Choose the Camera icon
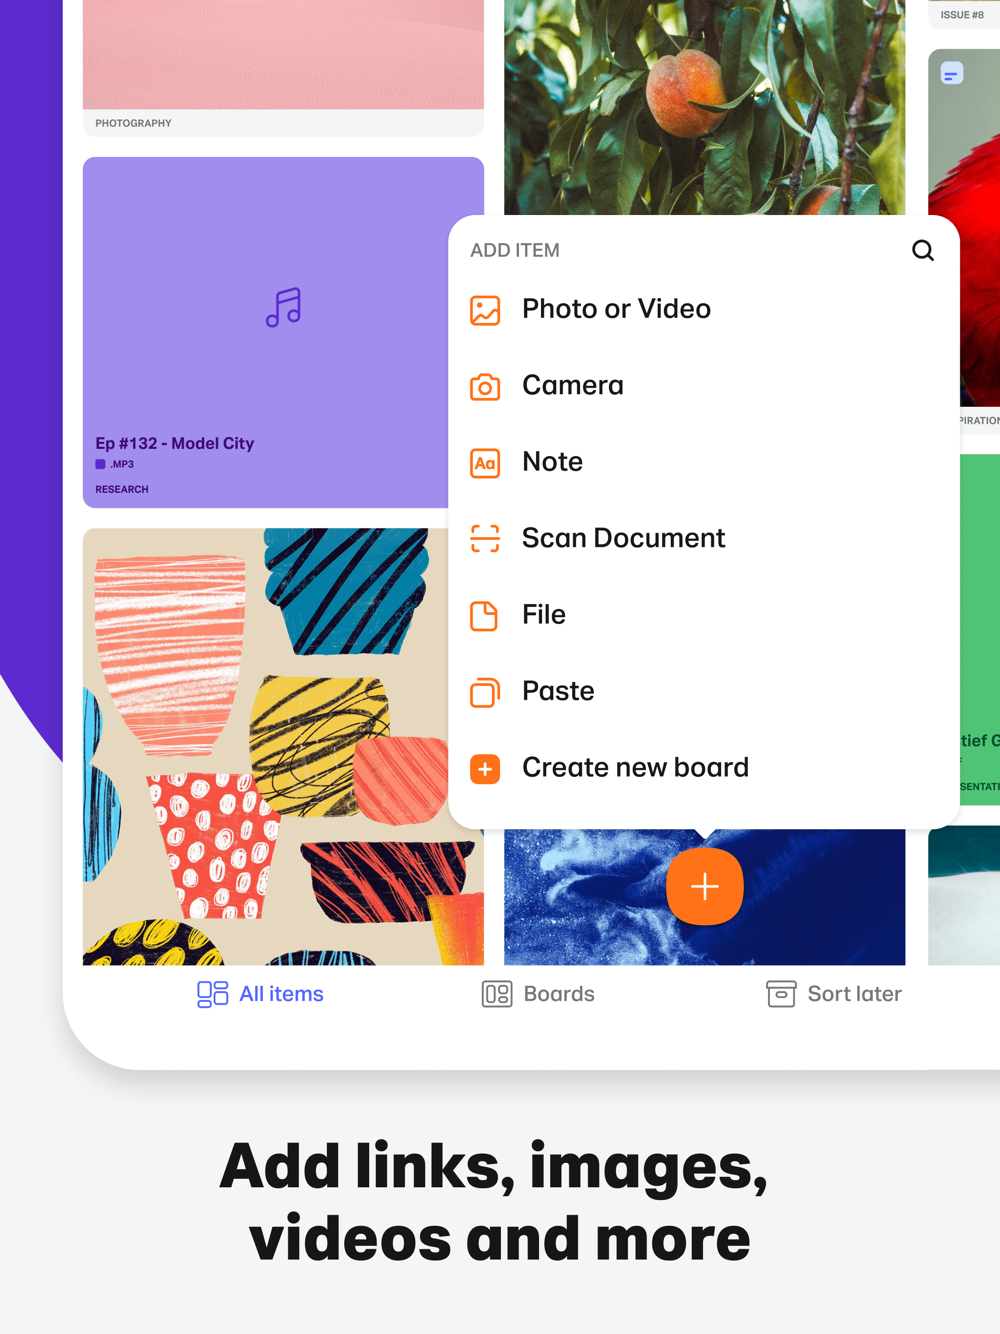This screenshot has width=1000, height=1334. pos(485,386)
